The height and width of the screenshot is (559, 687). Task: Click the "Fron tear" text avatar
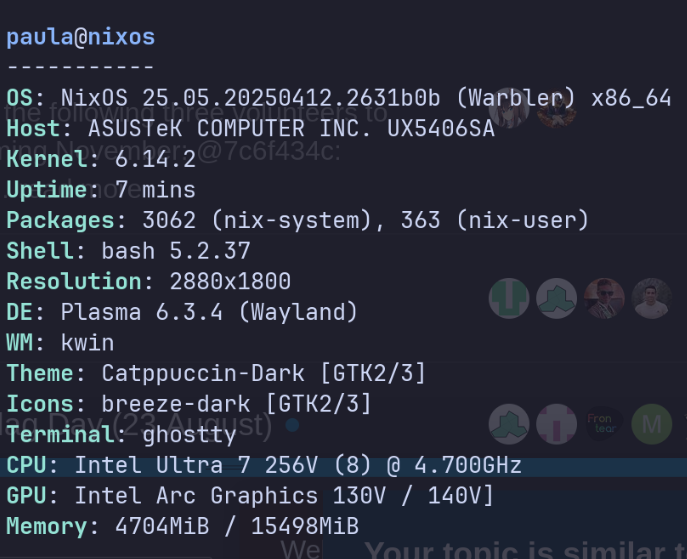tap(604, 424)
